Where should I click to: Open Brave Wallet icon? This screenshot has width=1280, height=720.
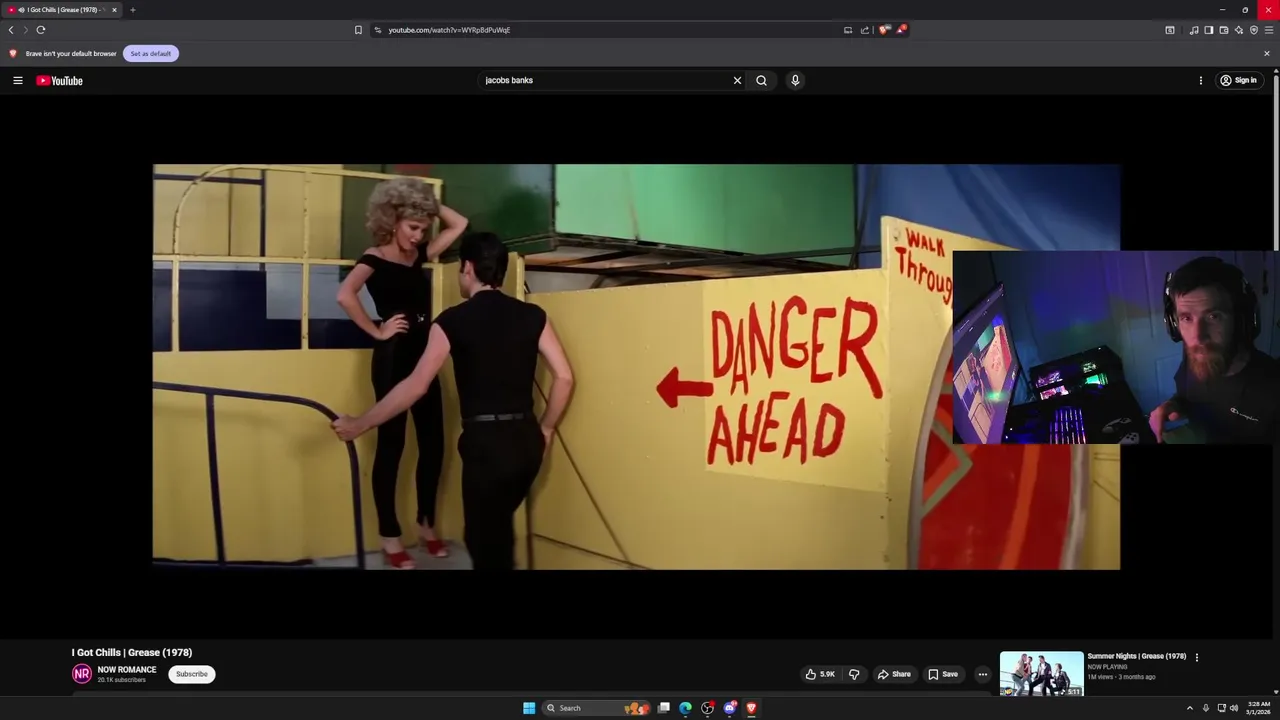pyautogui.click(x=1224, y=30)
